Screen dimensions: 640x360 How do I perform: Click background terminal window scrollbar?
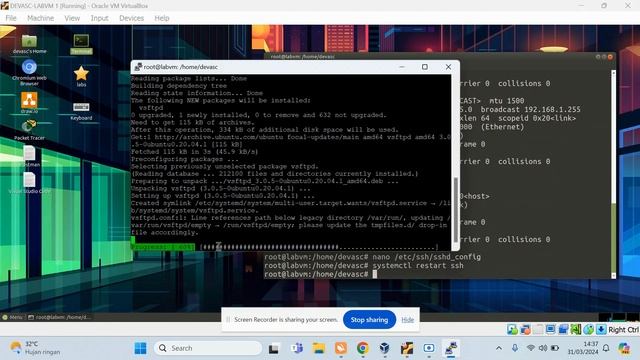(613, 174)
